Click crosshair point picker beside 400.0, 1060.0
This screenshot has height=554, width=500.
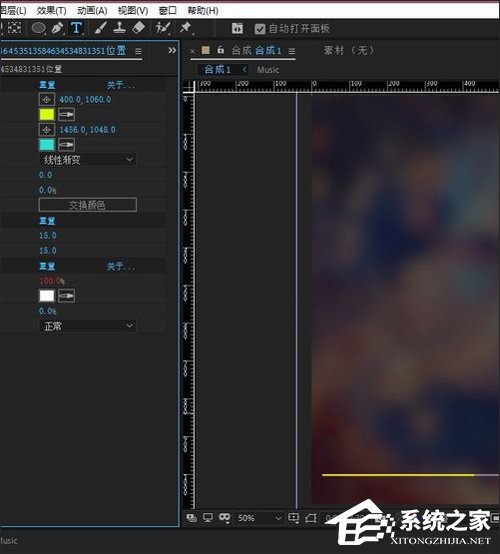47,100
